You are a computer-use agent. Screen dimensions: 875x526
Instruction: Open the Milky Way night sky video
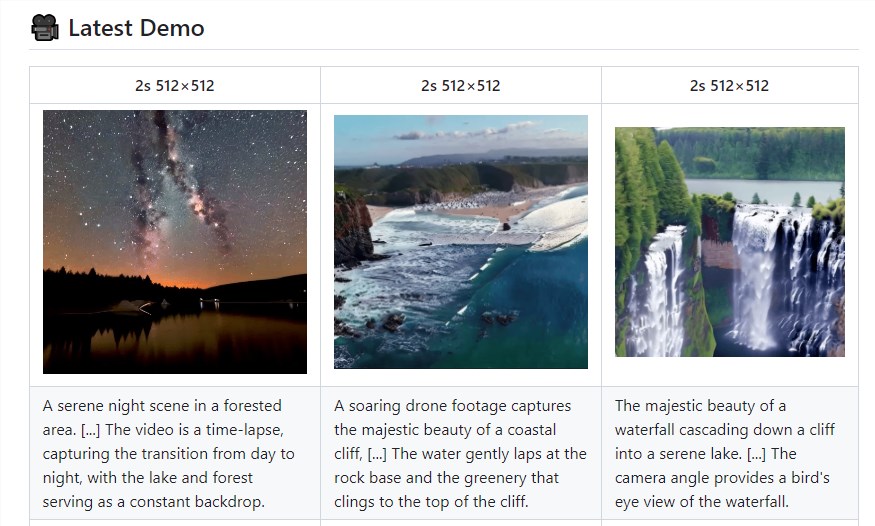[175, 242]
